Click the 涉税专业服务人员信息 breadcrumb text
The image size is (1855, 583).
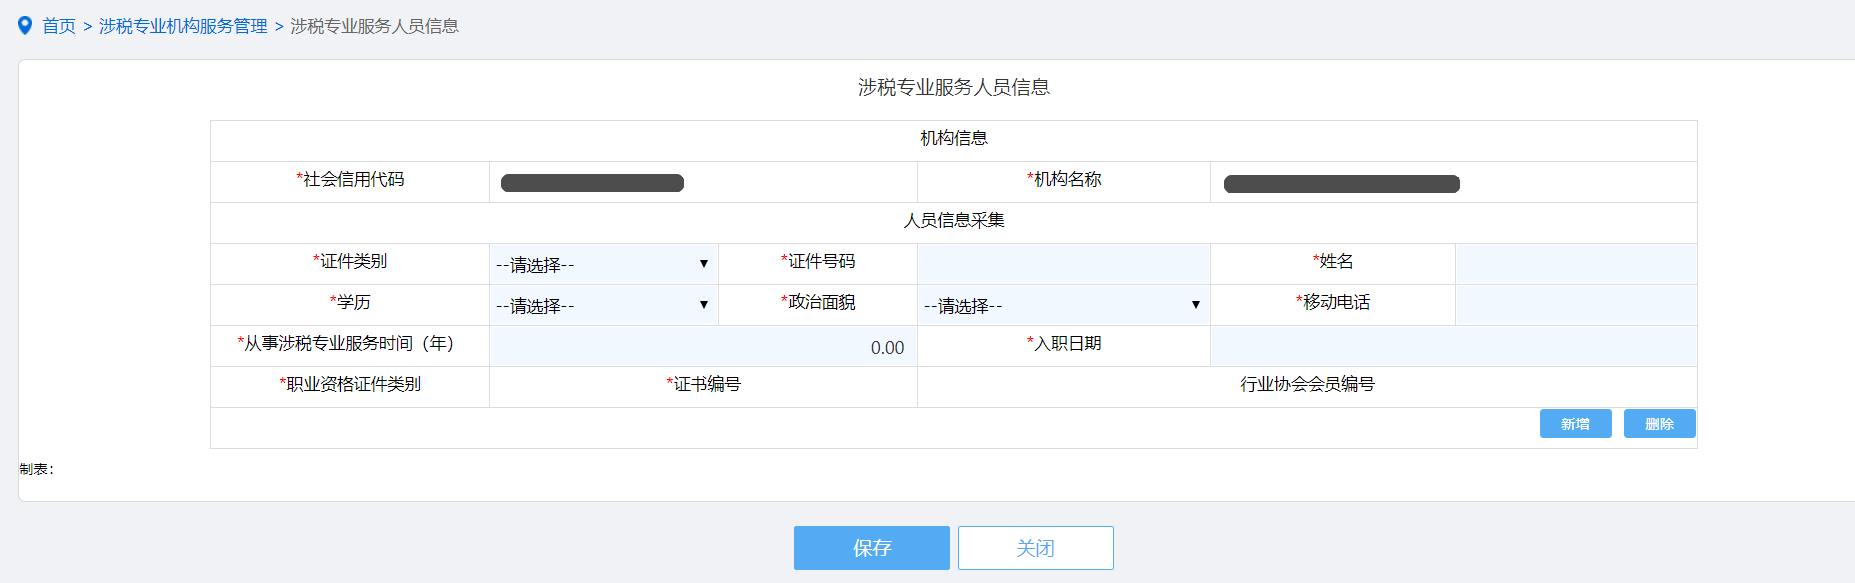click(374, 26)
